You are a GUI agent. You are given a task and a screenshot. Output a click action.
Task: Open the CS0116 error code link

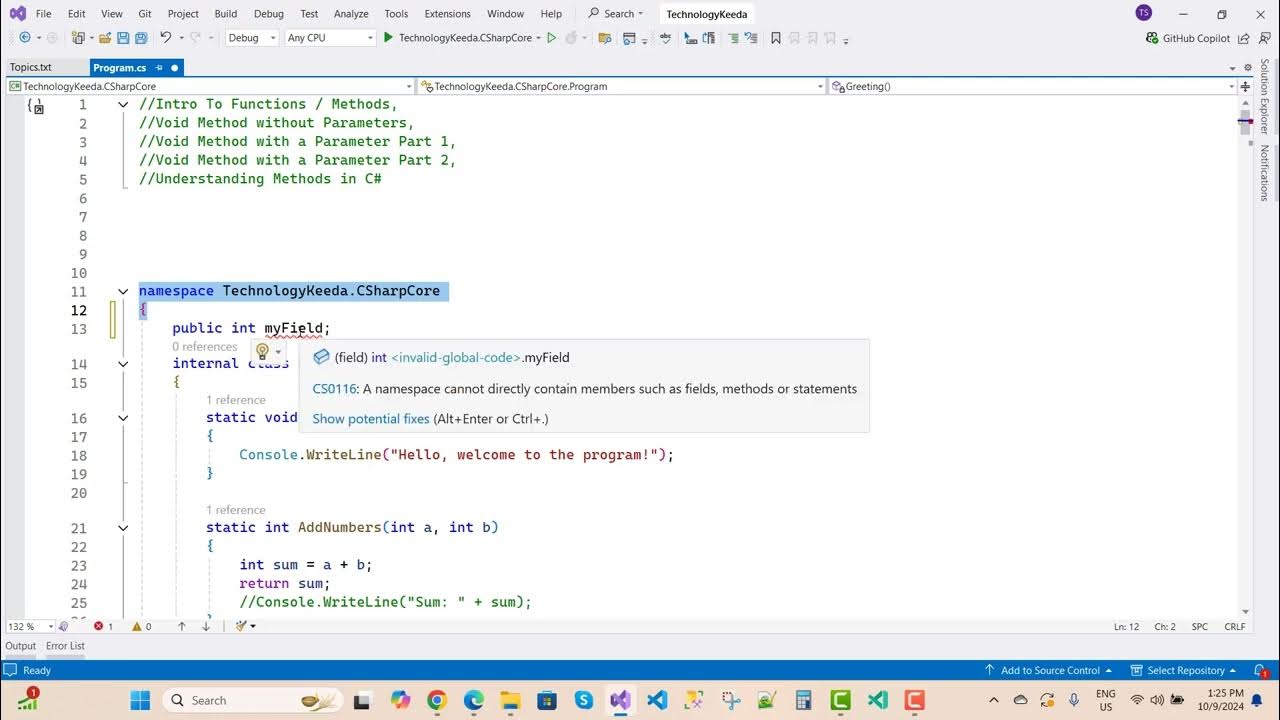point(334,389)
